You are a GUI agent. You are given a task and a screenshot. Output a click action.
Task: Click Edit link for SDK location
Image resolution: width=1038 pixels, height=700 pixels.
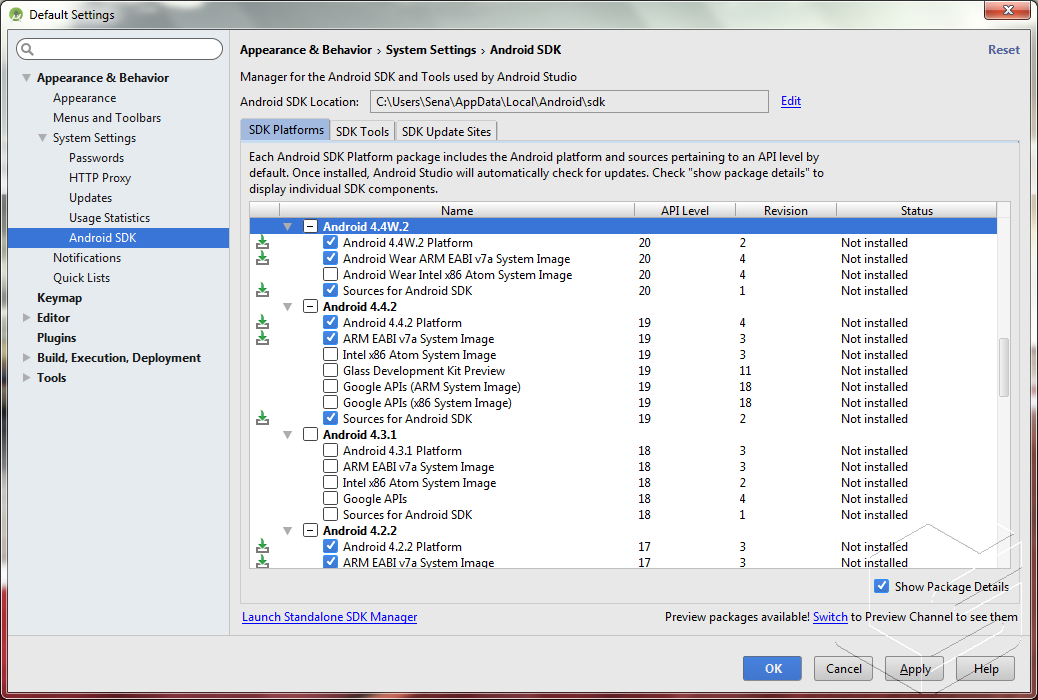790,101
